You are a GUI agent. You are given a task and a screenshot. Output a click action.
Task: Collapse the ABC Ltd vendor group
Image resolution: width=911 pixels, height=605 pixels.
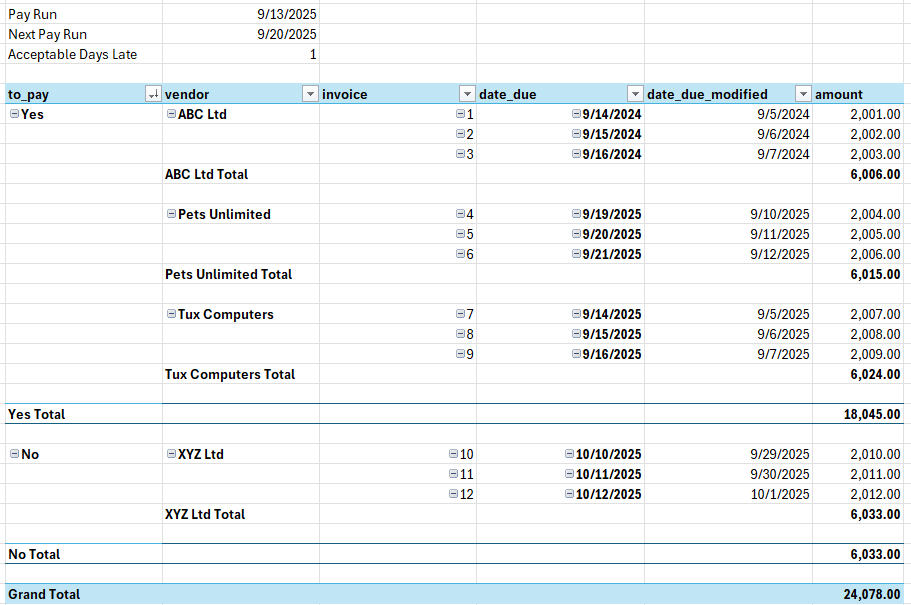pos(171,114)
